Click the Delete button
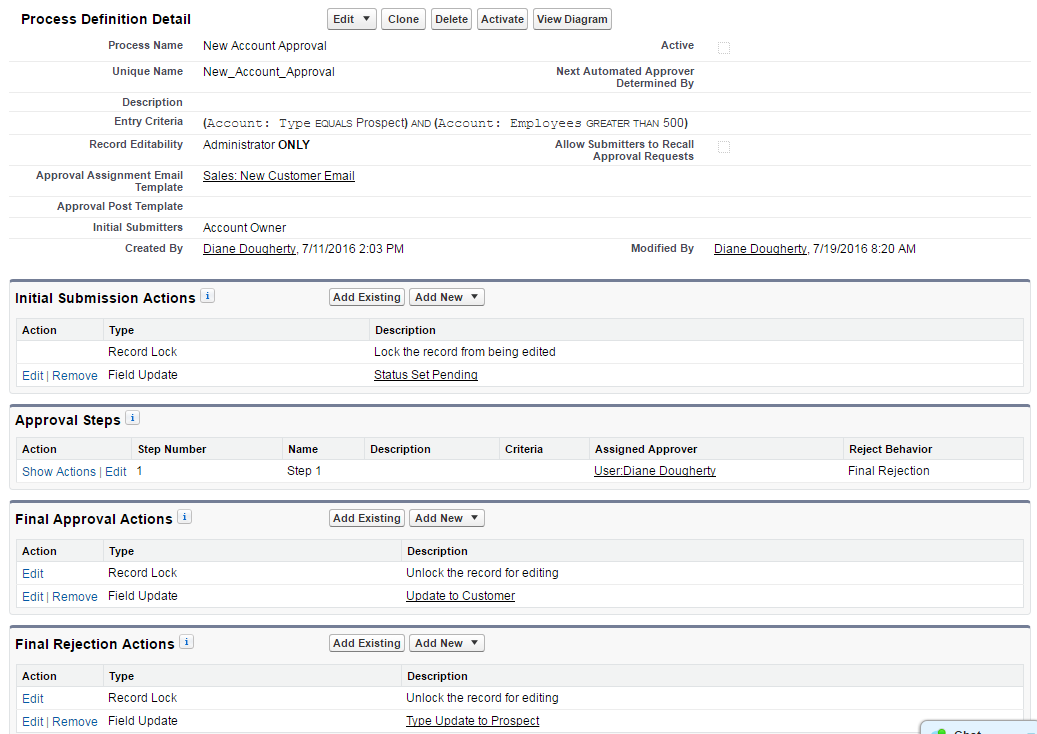Screen dimensions: 1037x734 pos(451,19)
